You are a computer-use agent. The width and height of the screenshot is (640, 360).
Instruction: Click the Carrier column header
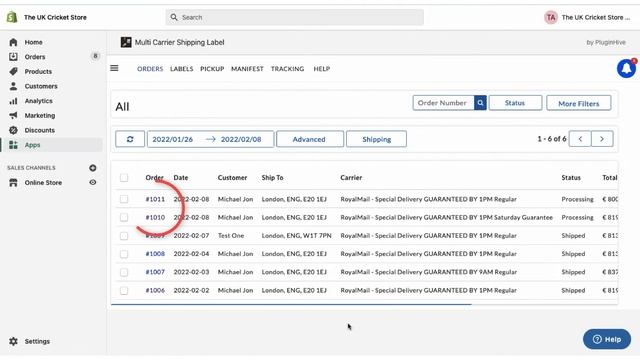351,178
